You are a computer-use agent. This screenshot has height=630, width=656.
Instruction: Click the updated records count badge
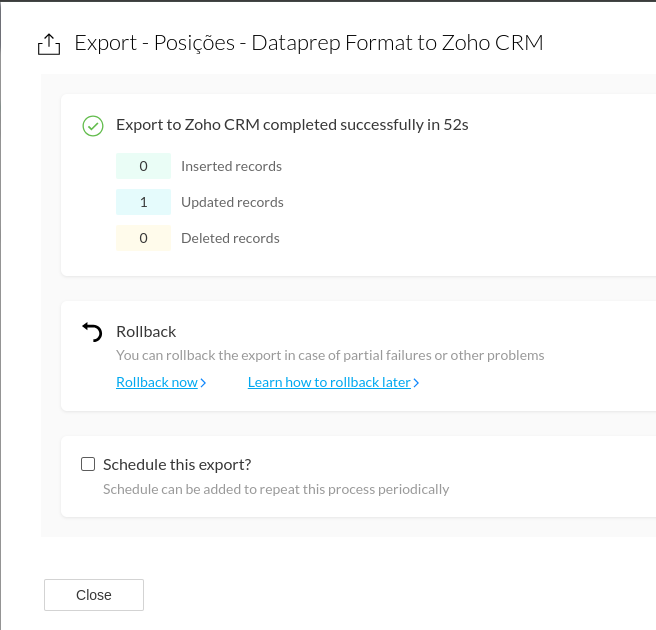[x=144, y=202]
